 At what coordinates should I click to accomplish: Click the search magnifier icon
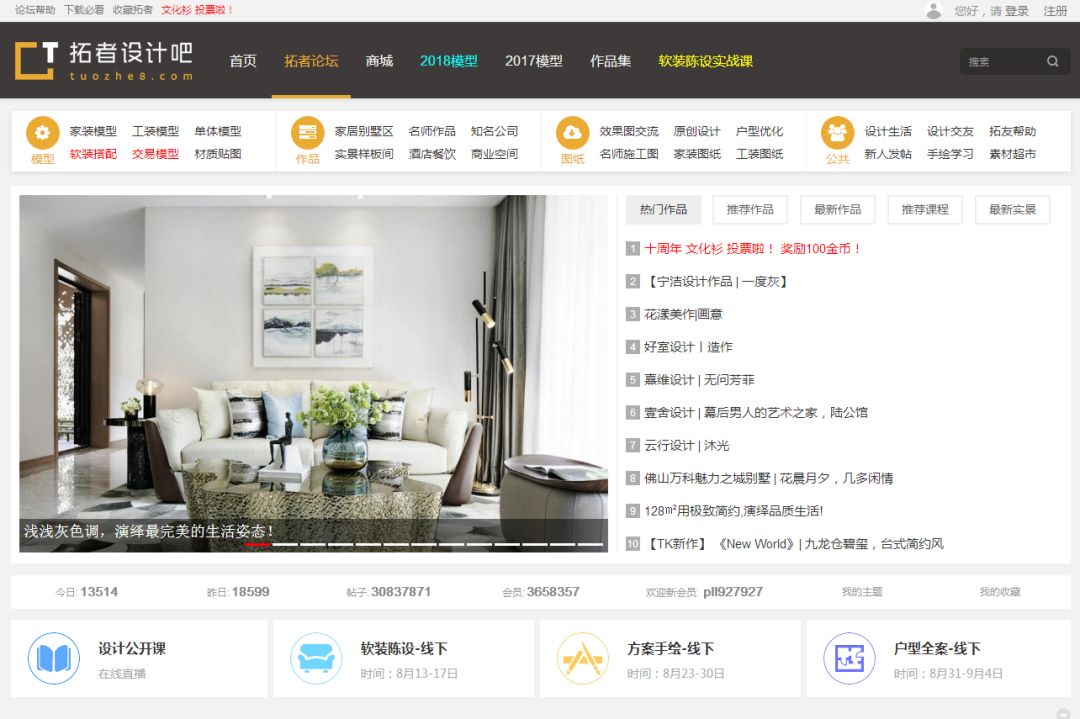coord(1053,61)
